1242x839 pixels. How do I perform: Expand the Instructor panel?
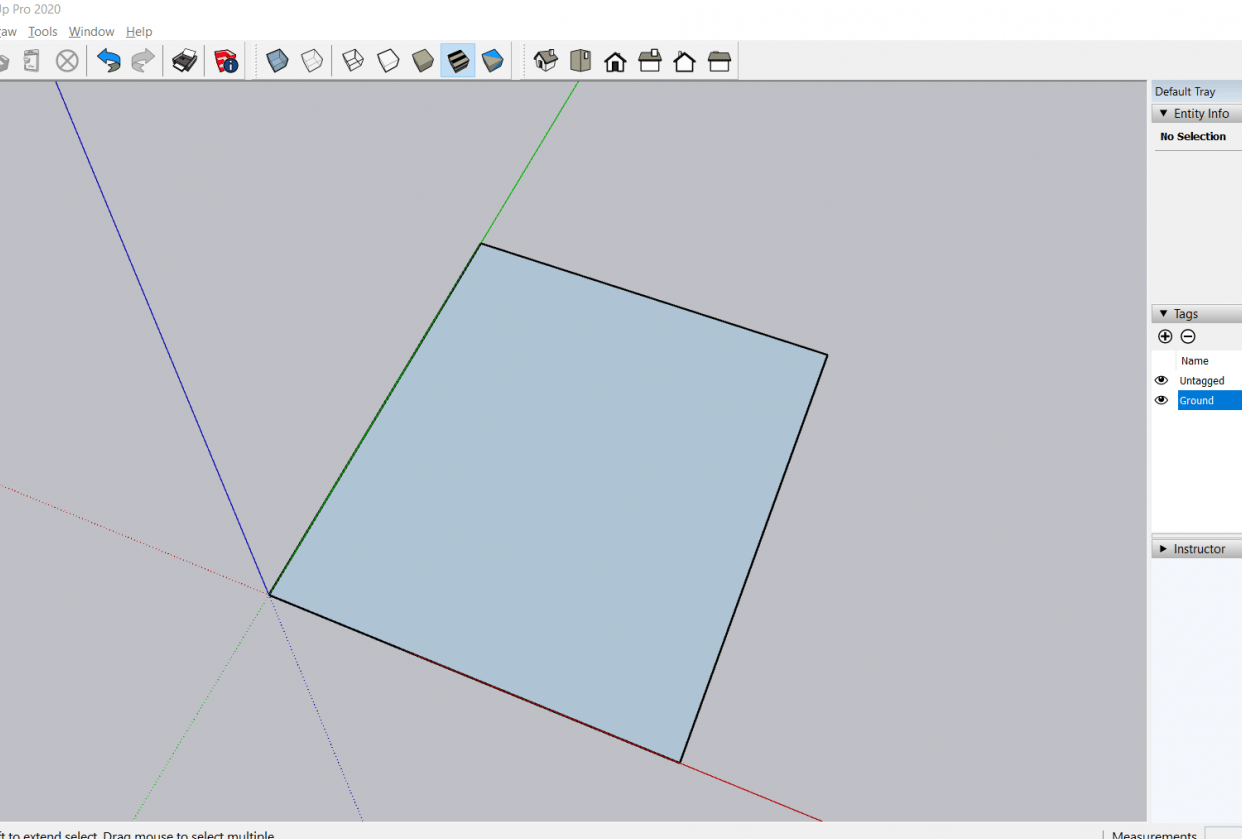[1164, 549]
